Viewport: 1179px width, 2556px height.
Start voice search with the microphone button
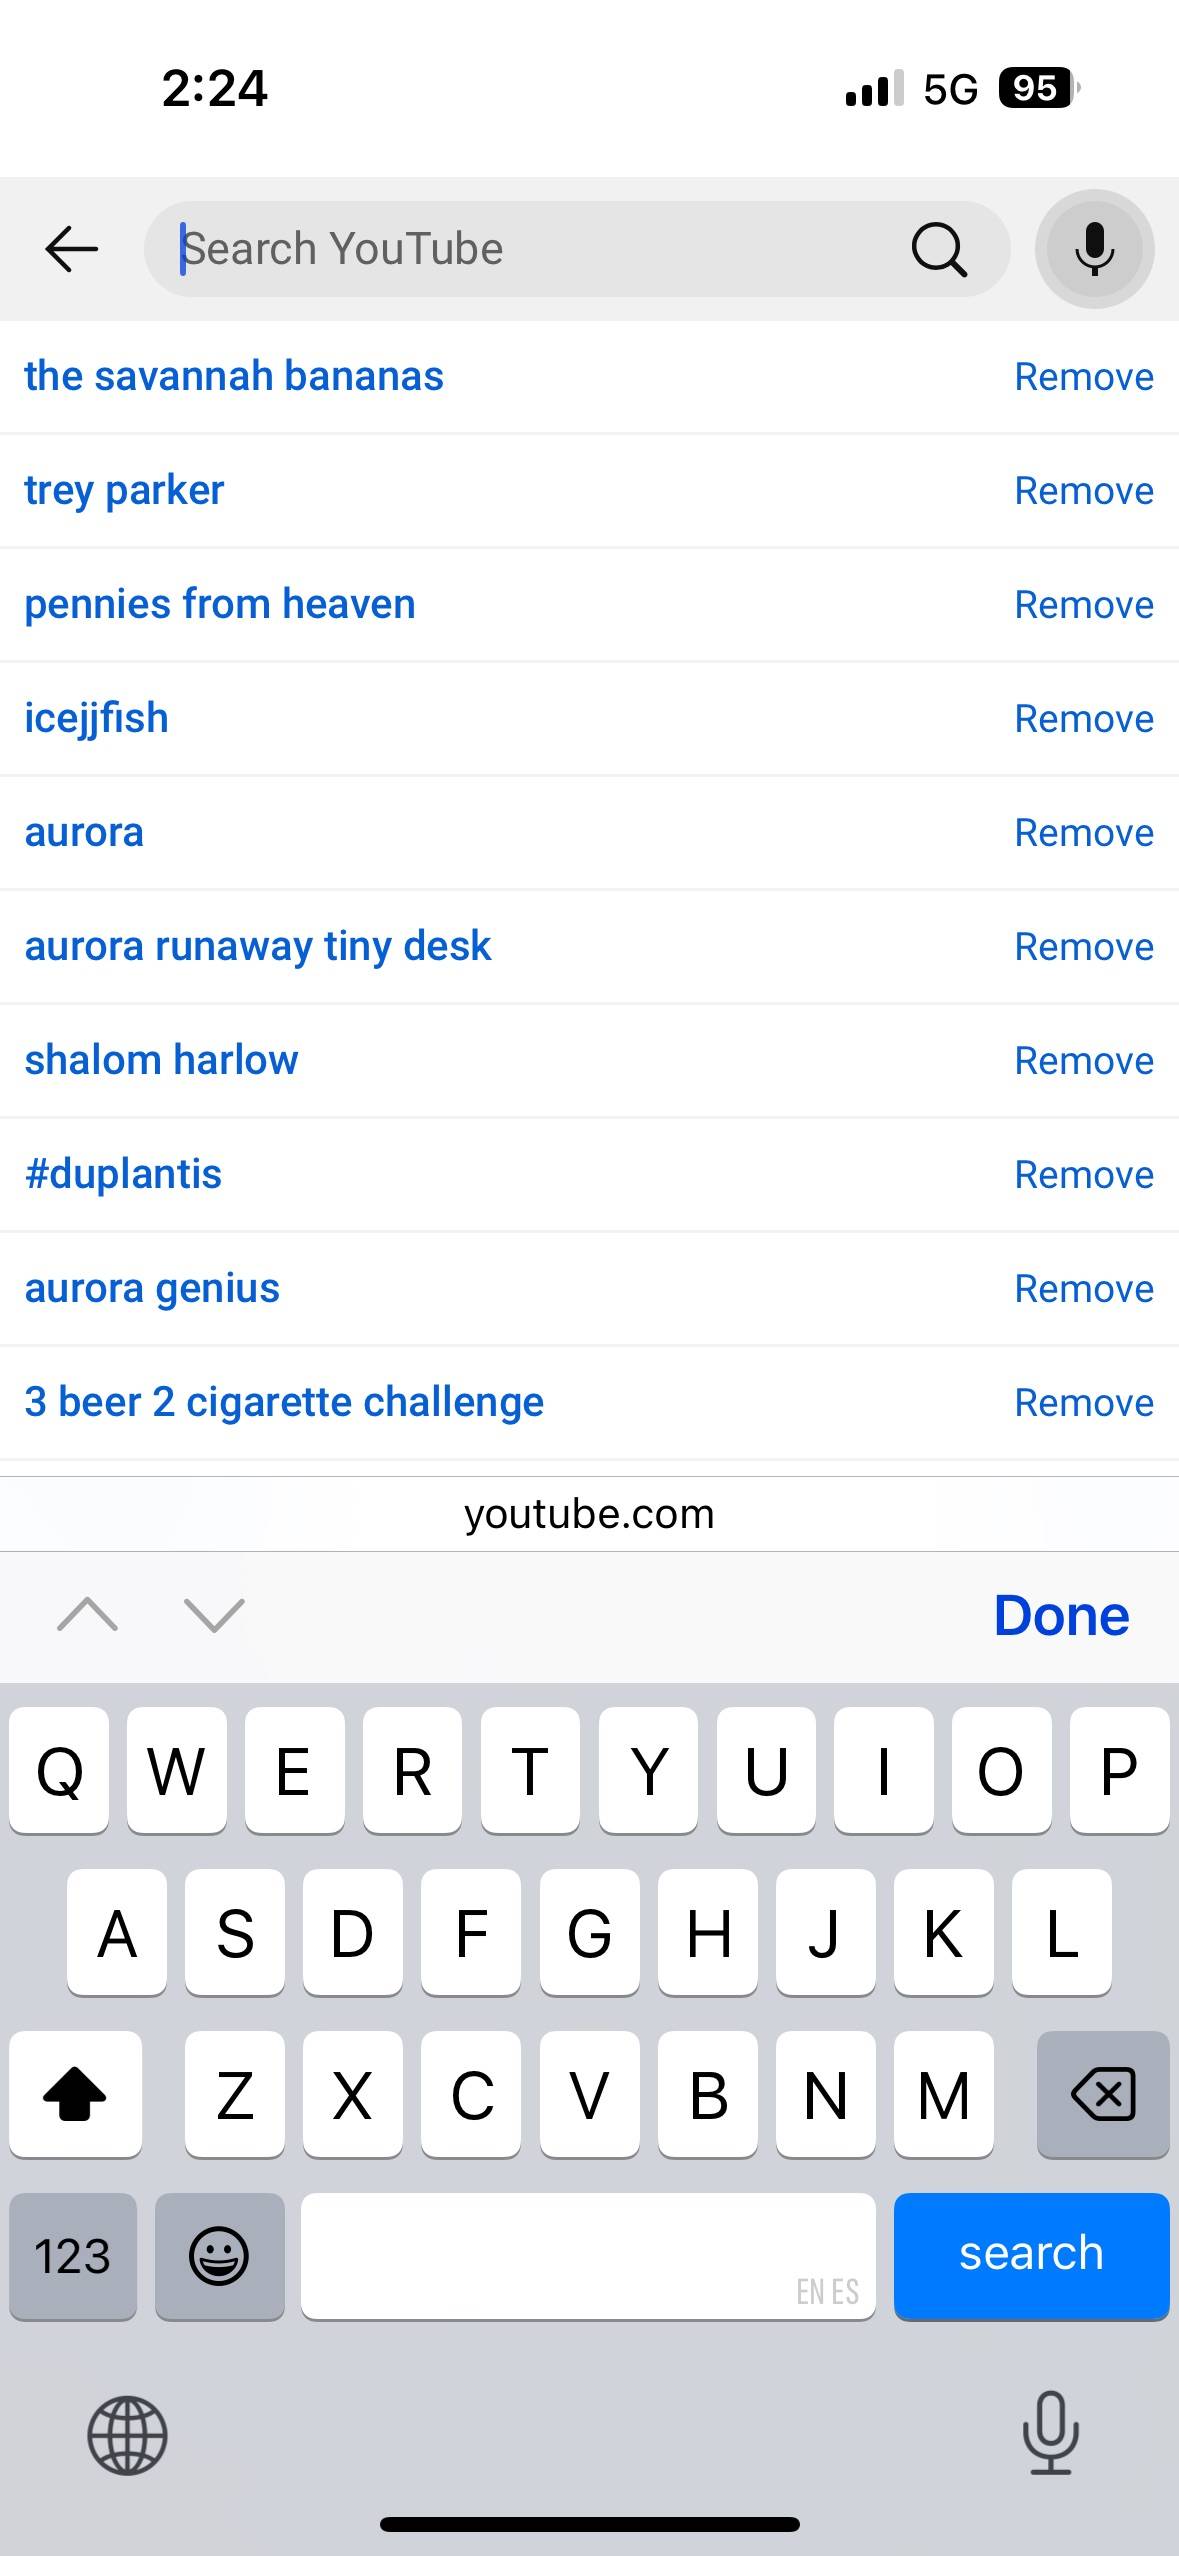(x=1095, y=249)
